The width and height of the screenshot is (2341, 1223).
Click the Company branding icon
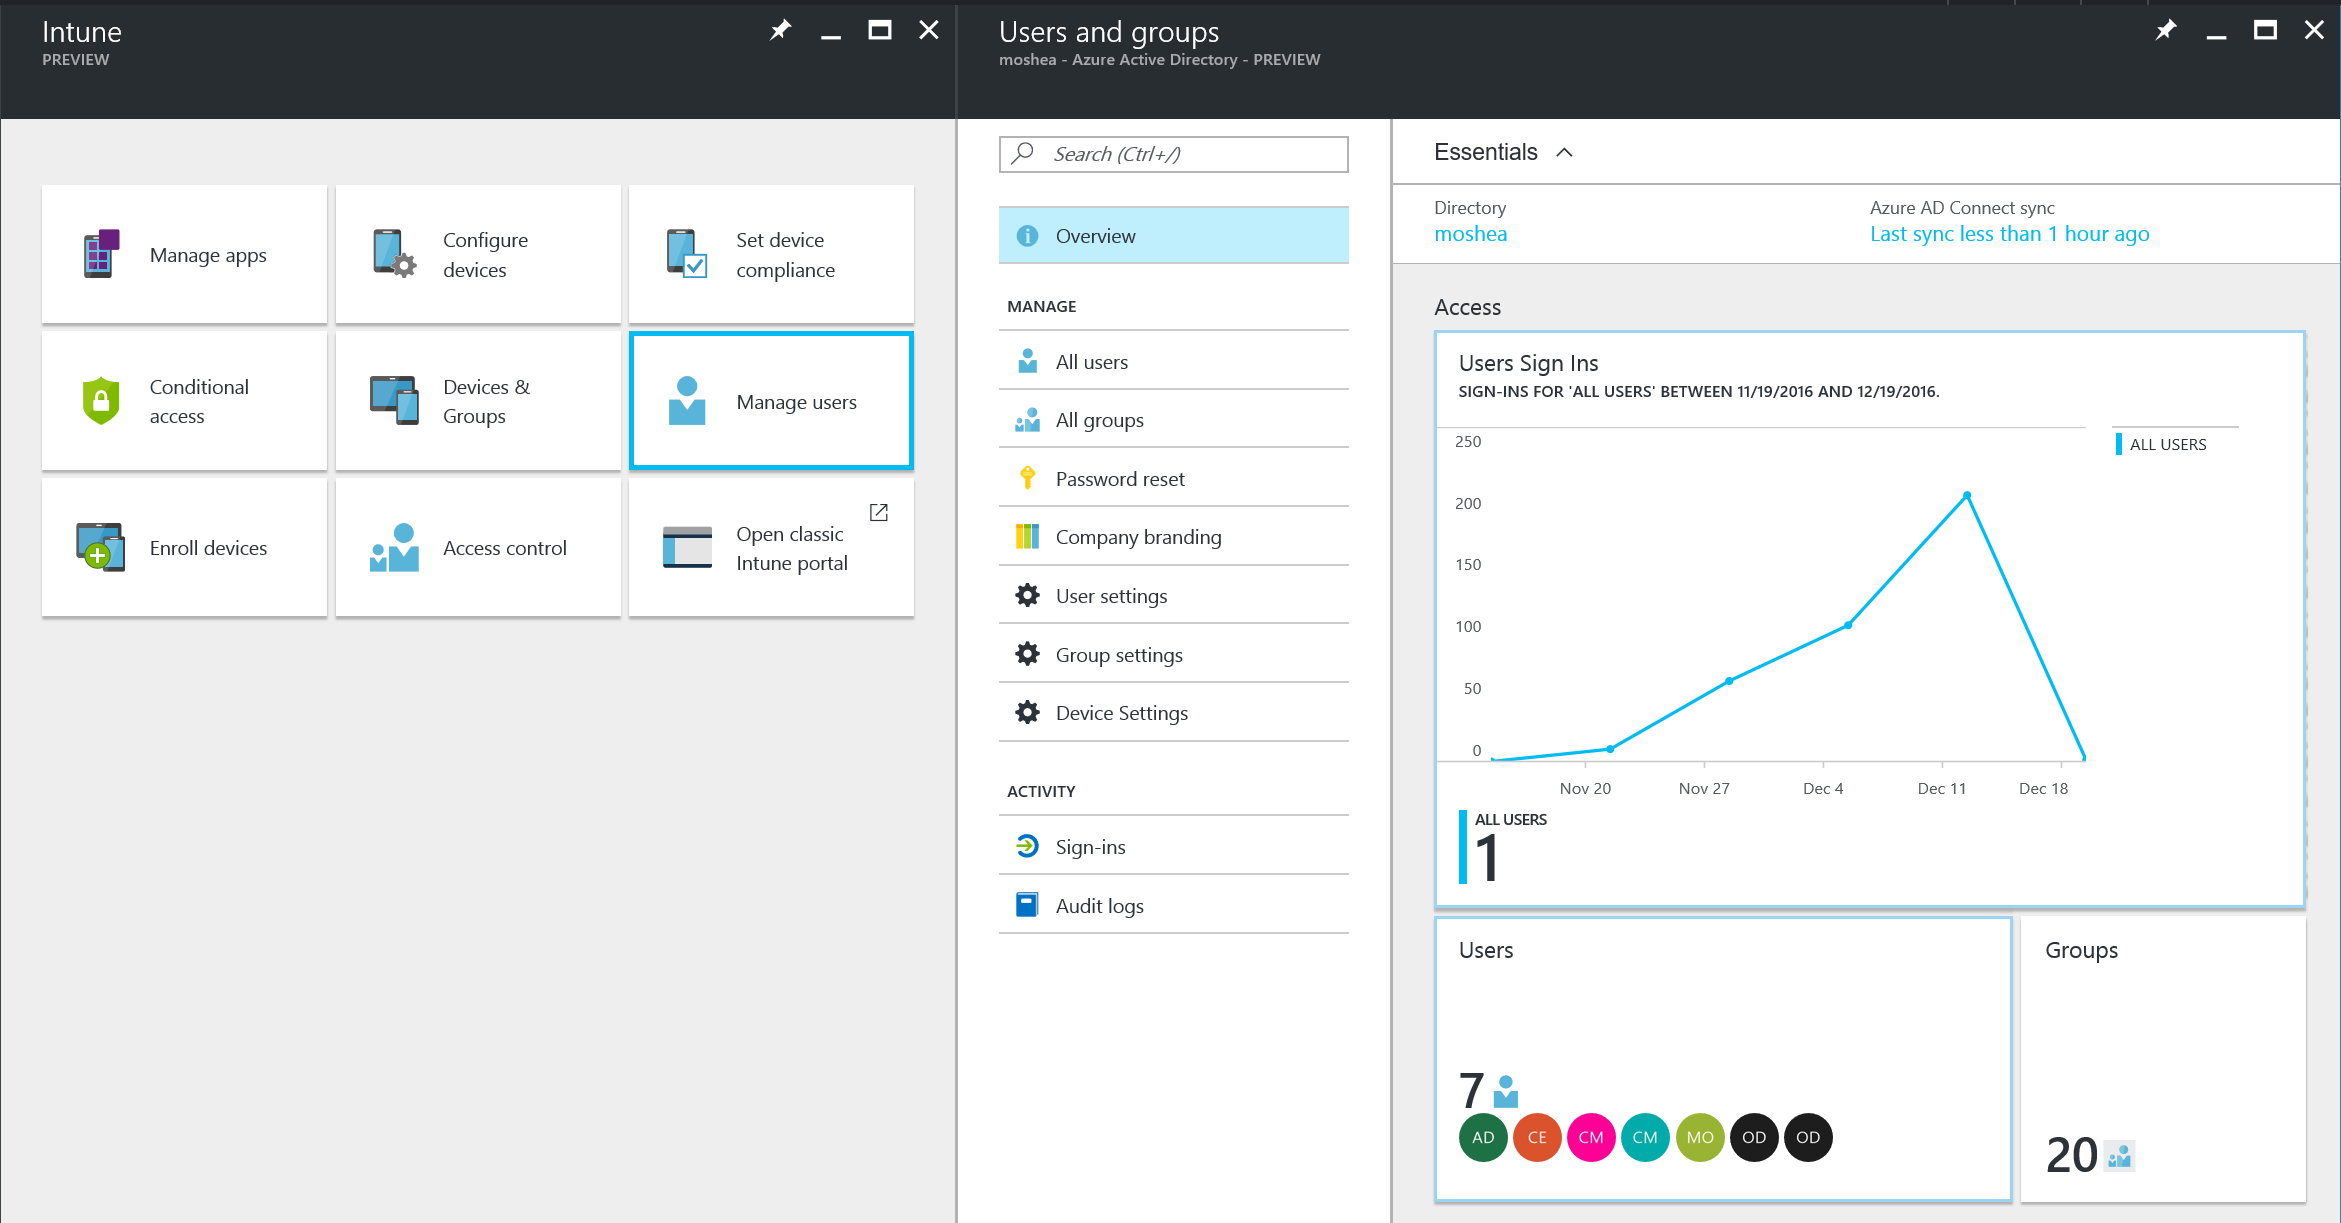click(1027, 537)
